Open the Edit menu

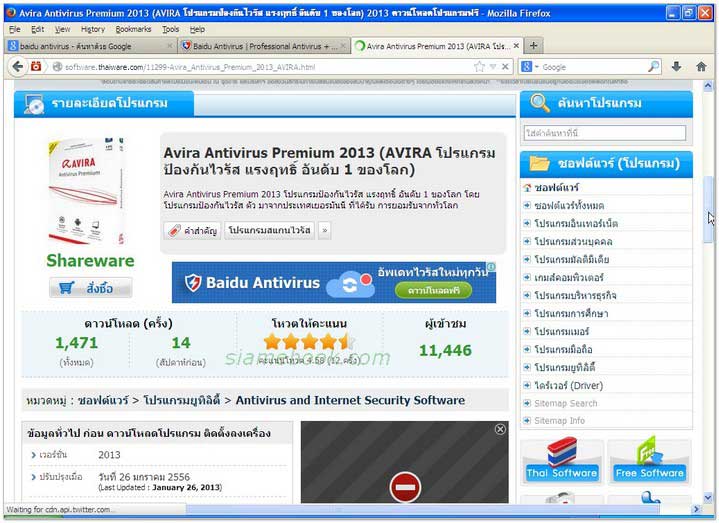point(37,29)
